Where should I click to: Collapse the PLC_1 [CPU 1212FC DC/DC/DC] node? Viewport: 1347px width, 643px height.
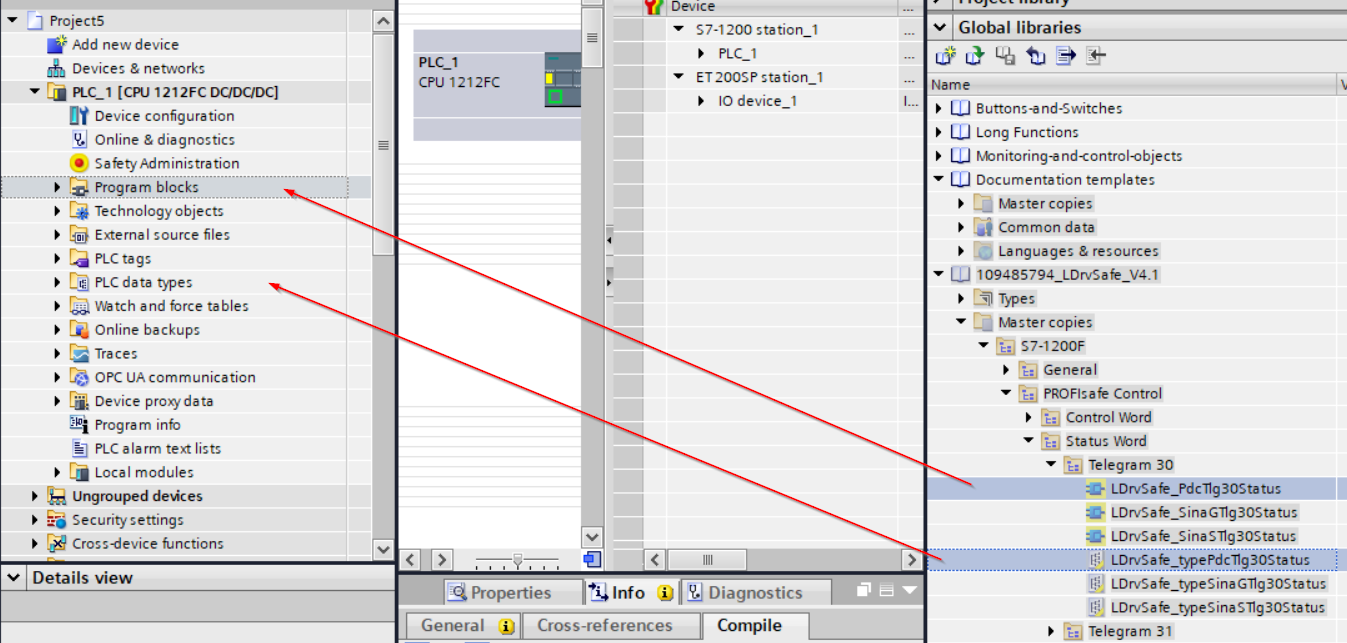click(36, 92)
